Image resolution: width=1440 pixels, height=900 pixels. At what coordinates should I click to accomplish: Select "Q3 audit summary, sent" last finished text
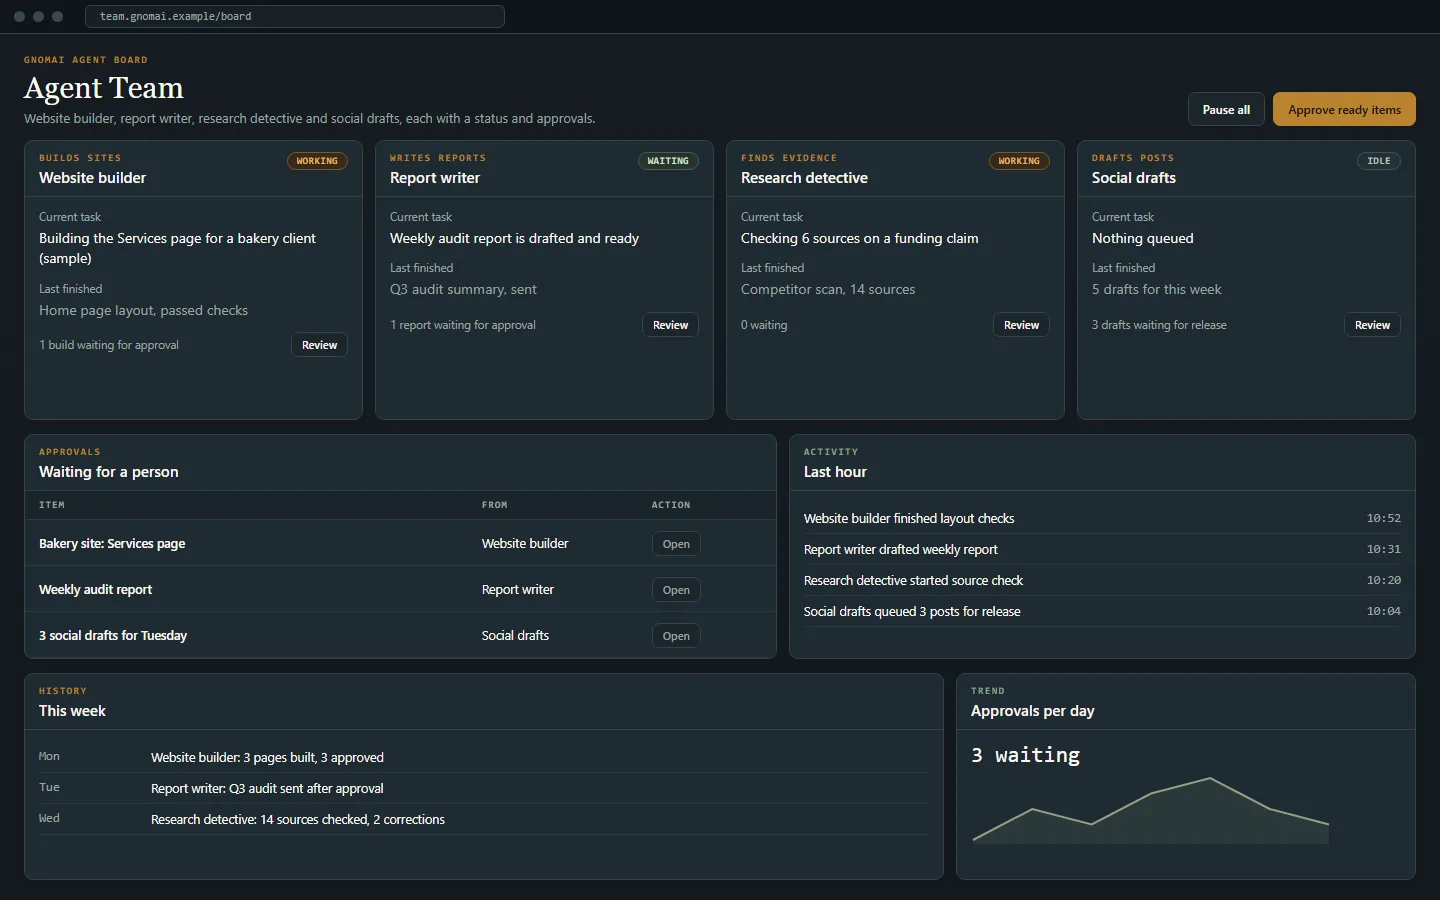pyautogui.click(x=463, y=290)
